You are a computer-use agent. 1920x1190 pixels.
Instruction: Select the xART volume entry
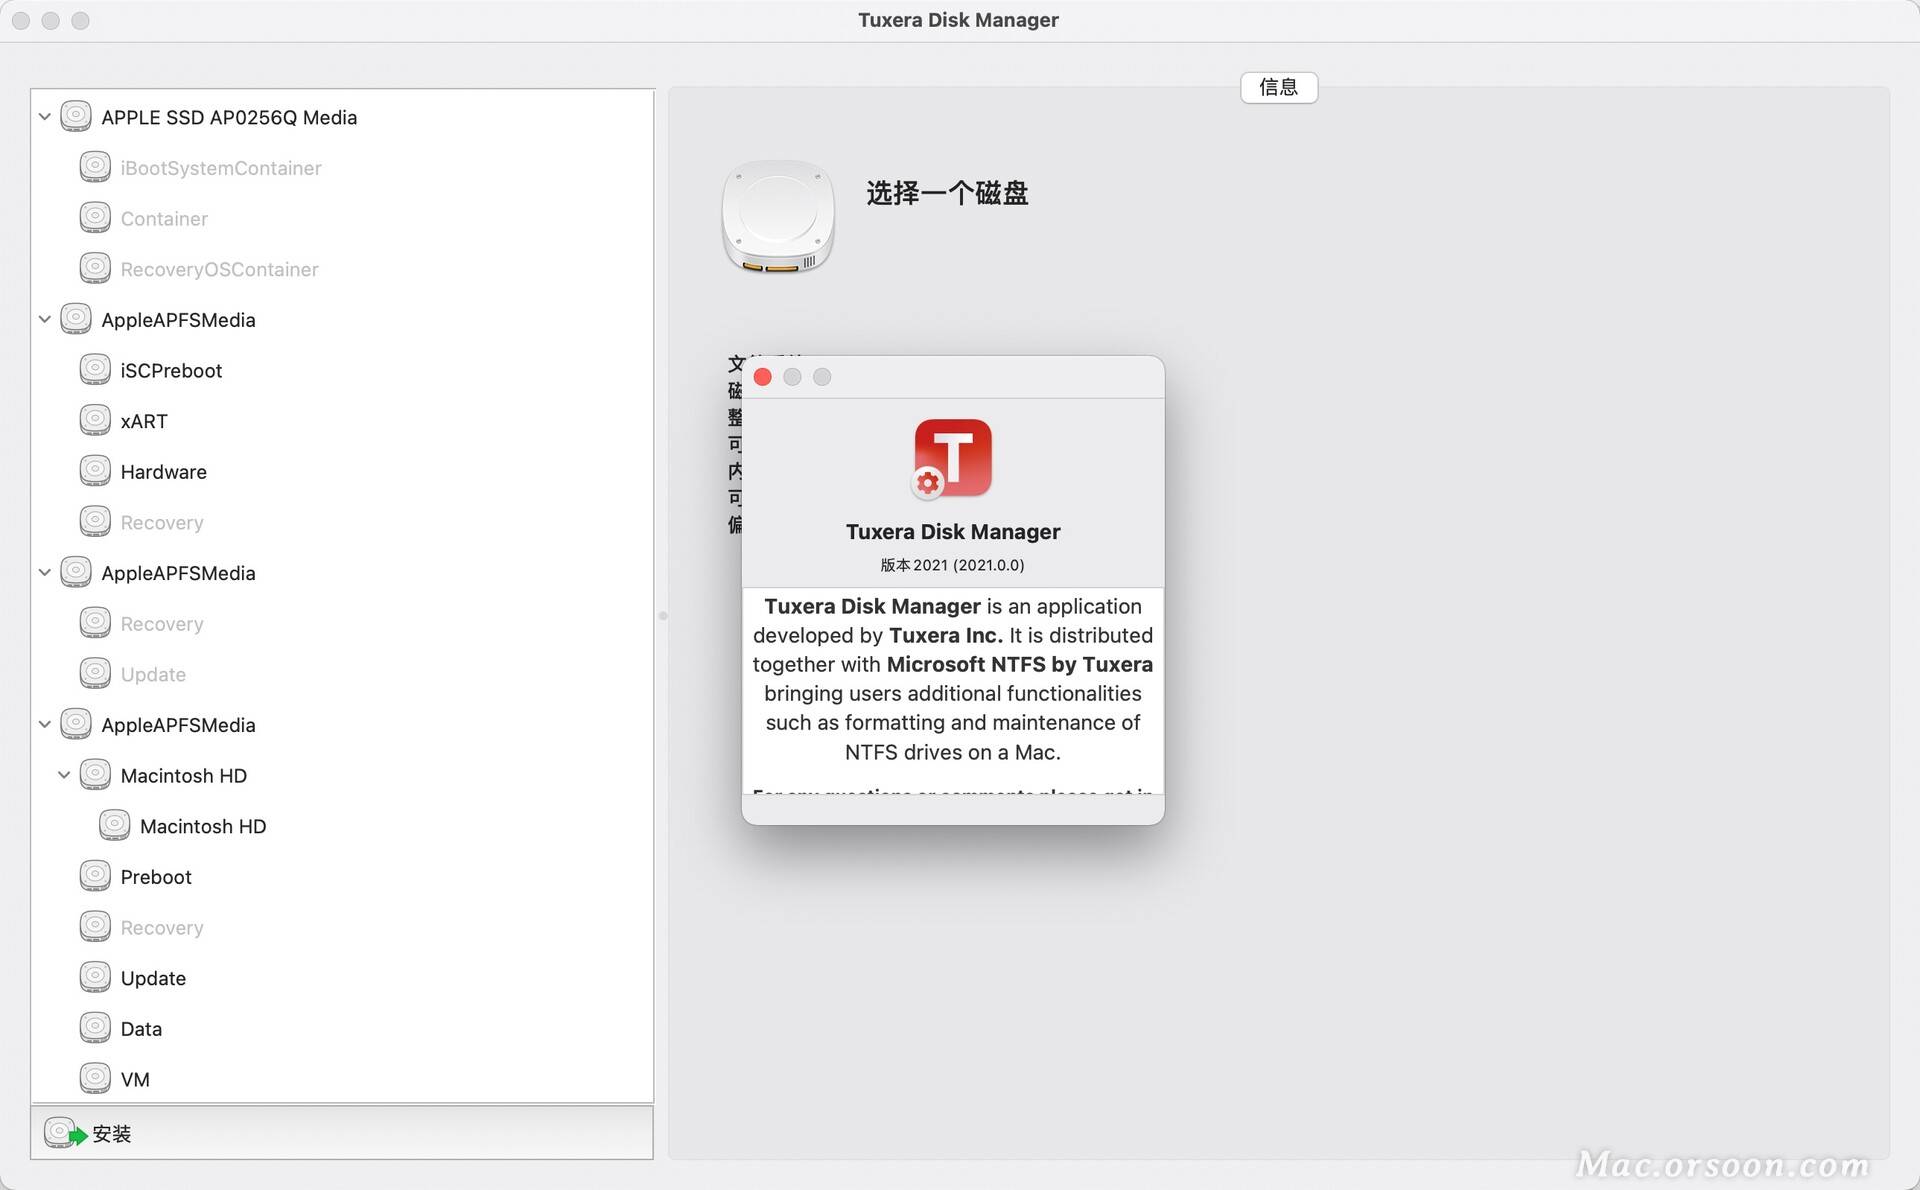pyautogui.click(x=141, y=421)
